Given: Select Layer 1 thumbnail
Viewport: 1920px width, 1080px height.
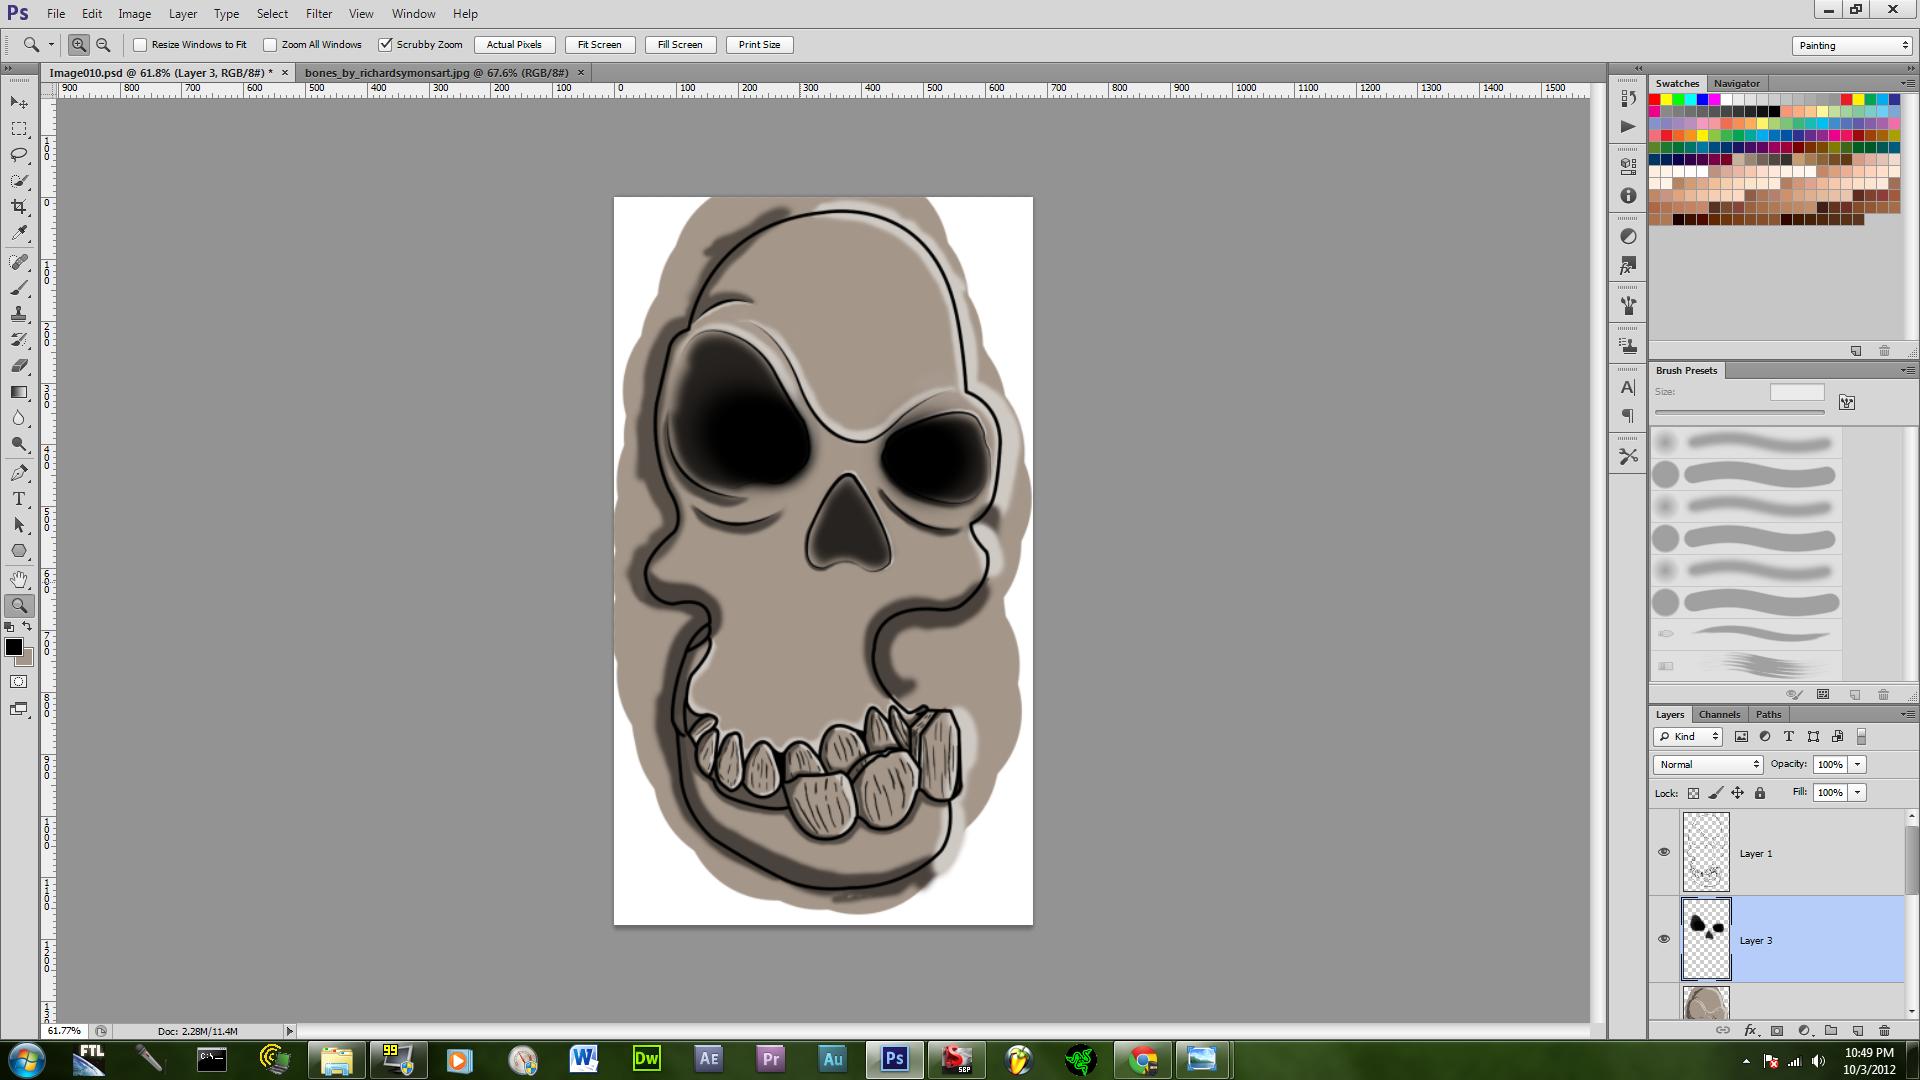Looking at the screenshot, I should [x=1706, y=852].
